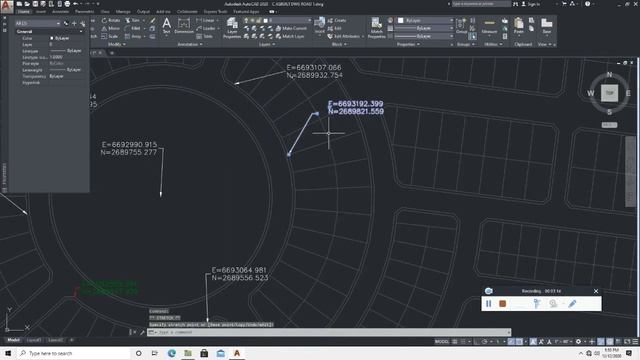Click Select Objects icon in Properties palette
Image resolution: width=640 pixels, height=360 pixels.
click(74, 24)
